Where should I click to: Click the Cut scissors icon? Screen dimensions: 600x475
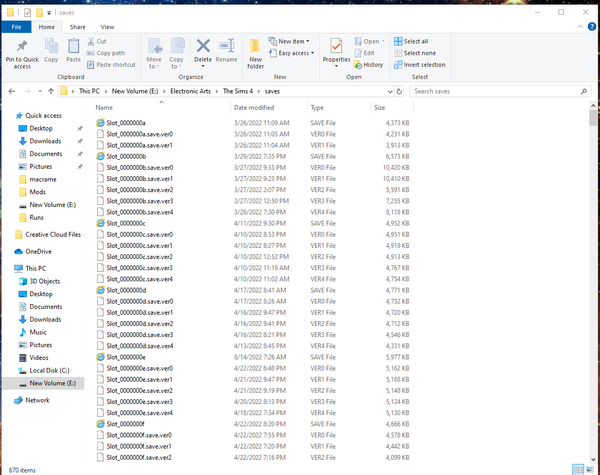pyautogui.click(x=91, y=41)
